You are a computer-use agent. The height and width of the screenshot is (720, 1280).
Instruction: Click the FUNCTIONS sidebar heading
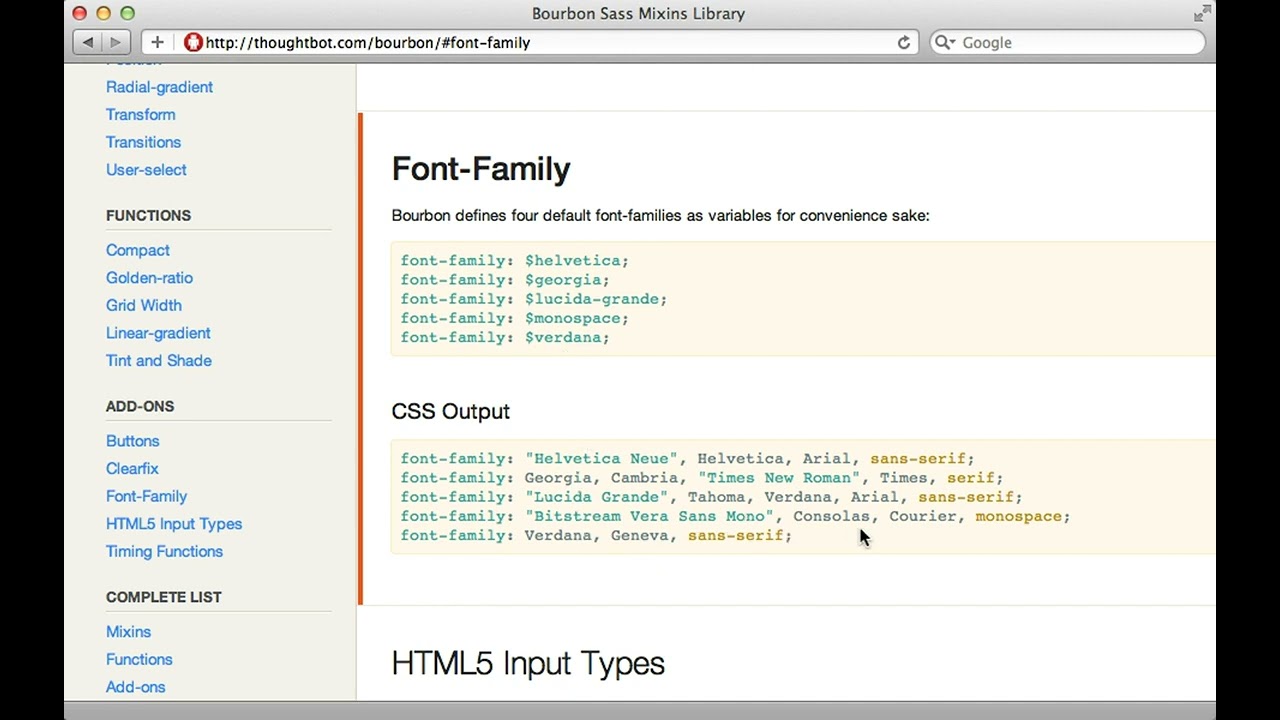coord(148,215)
